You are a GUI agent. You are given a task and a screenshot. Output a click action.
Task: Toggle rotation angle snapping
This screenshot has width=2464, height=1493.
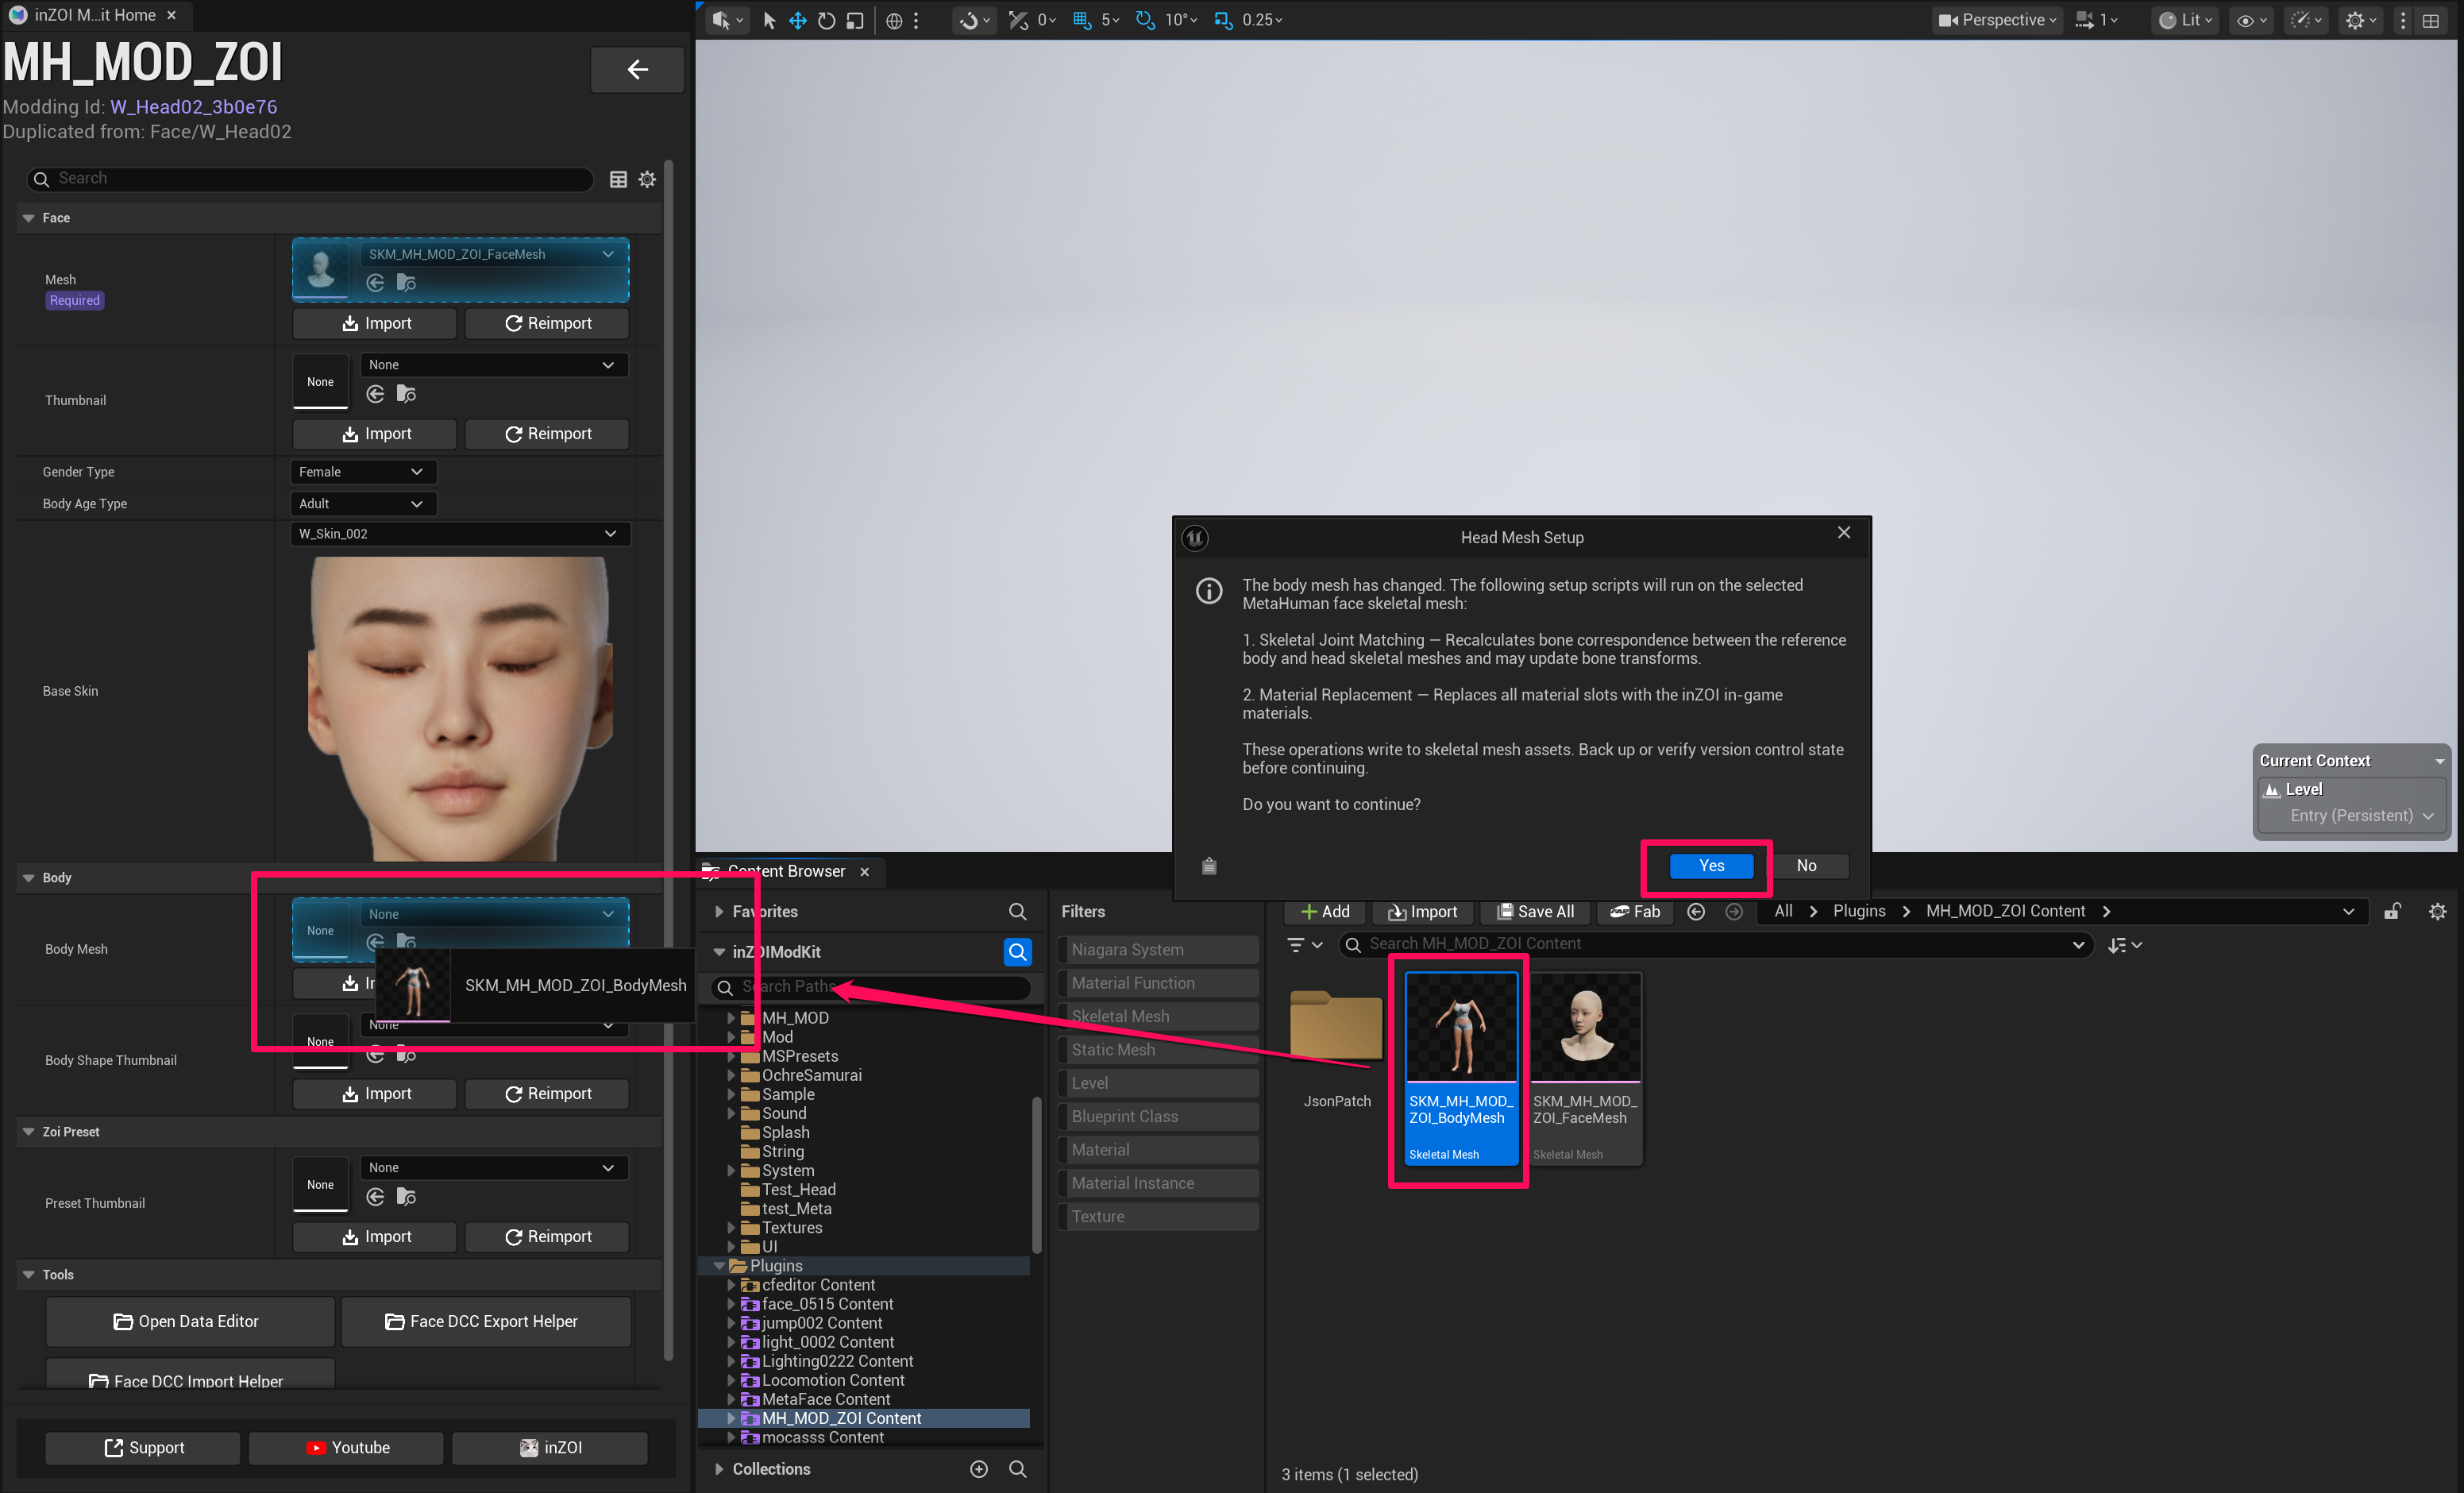pyautogui.click(x=1145, y=20)
